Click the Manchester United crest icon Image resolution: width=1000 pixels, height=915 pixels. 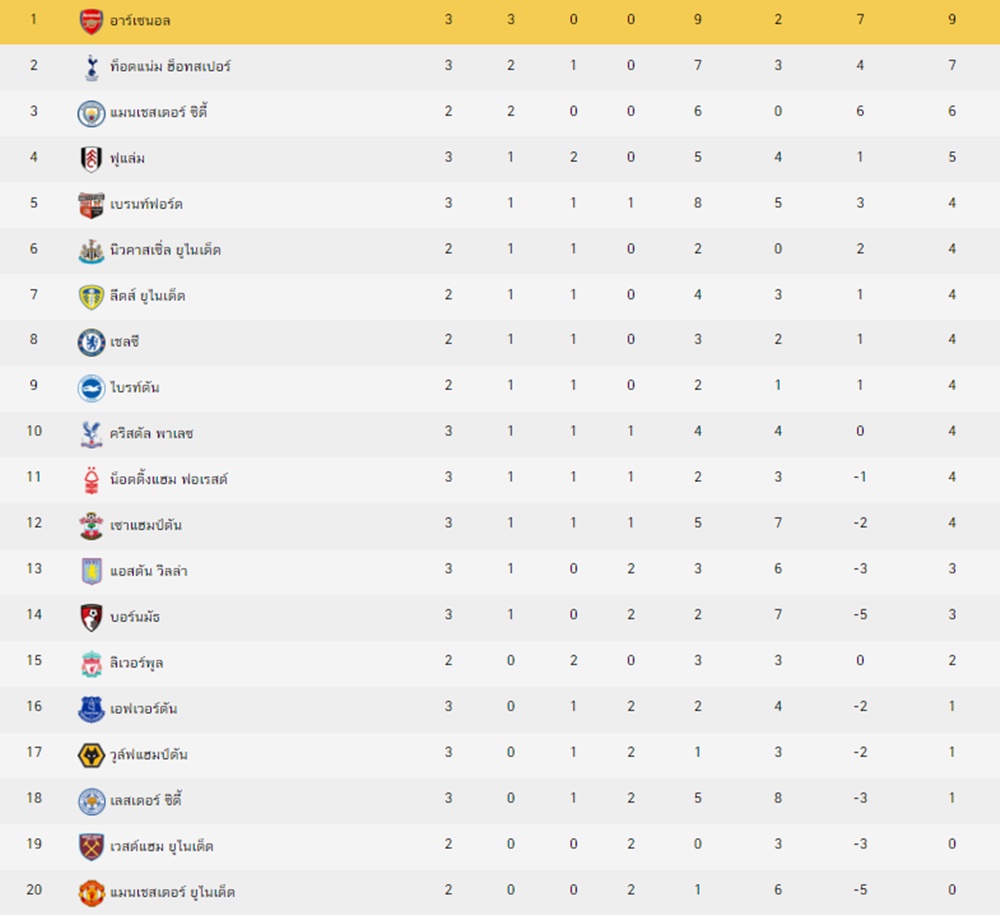pos(91,893)
